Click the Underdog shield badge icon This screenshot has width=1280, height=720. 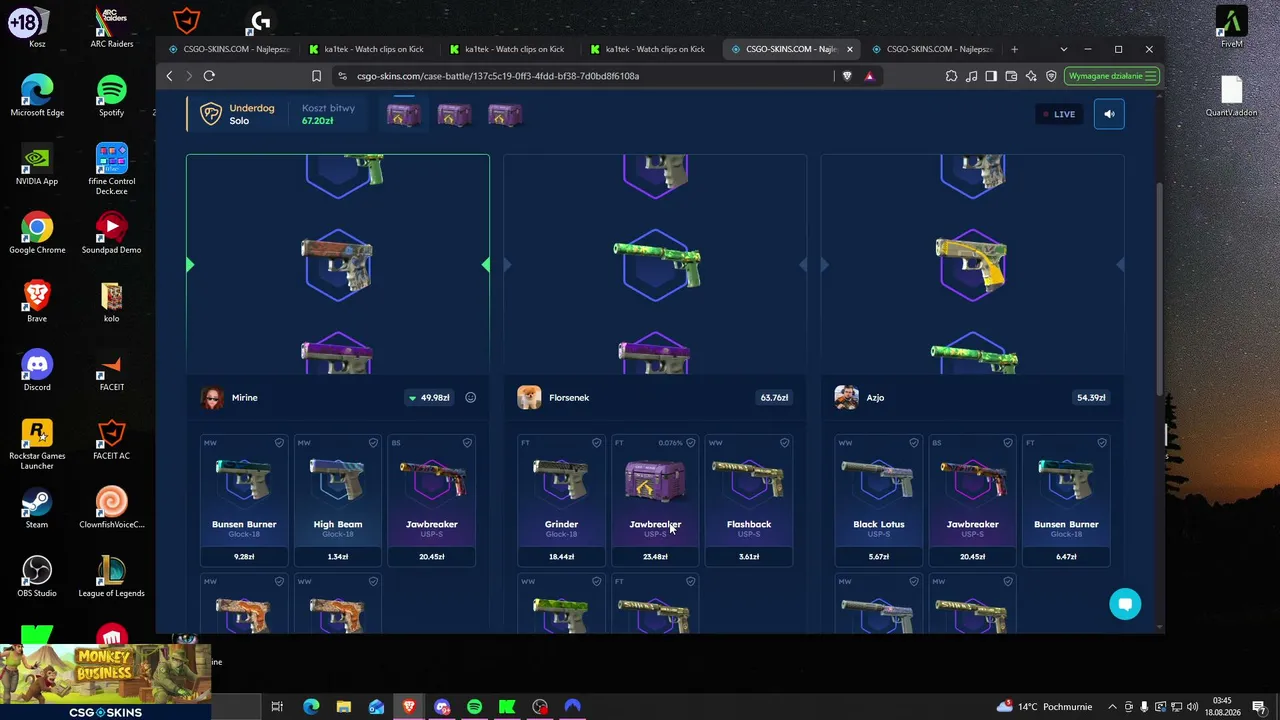point(211,114)
